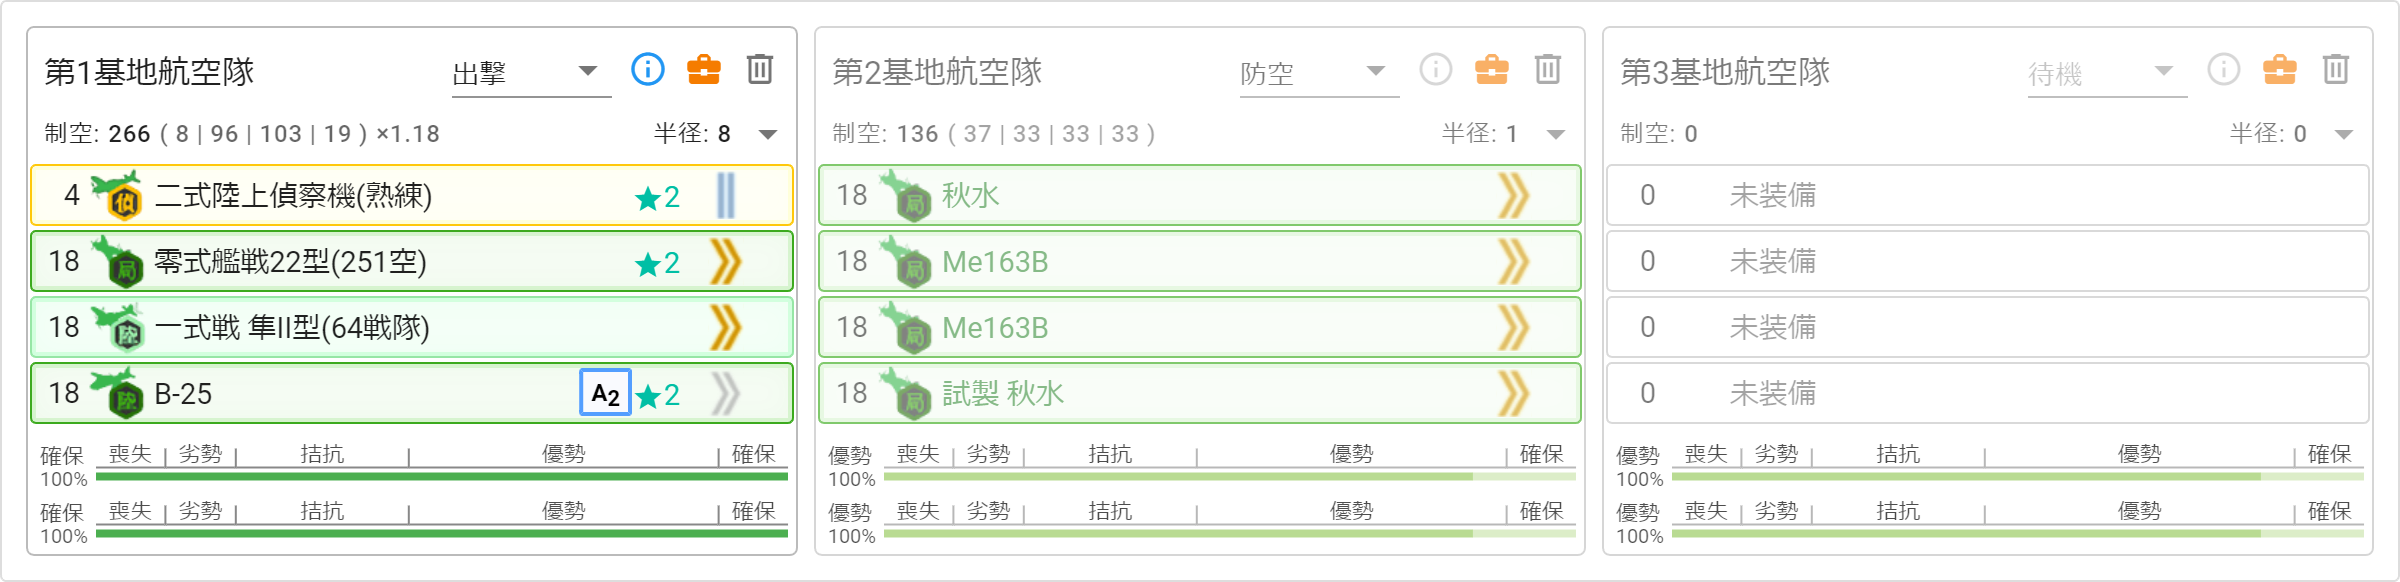Click the slot count 18 on 試製 秋水

[x=852, y=393]
